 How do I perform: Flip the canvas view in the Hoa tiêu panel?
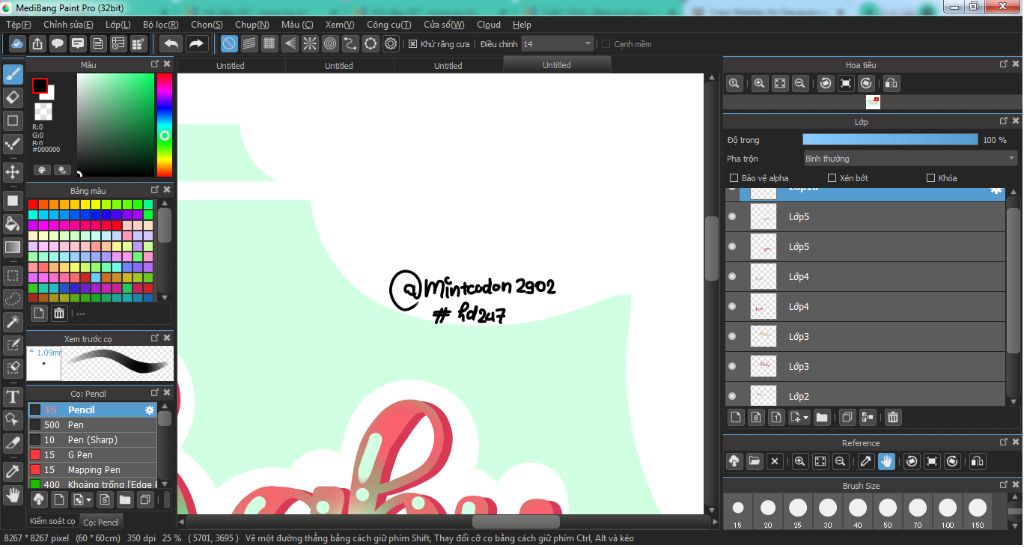click(891, 84)
